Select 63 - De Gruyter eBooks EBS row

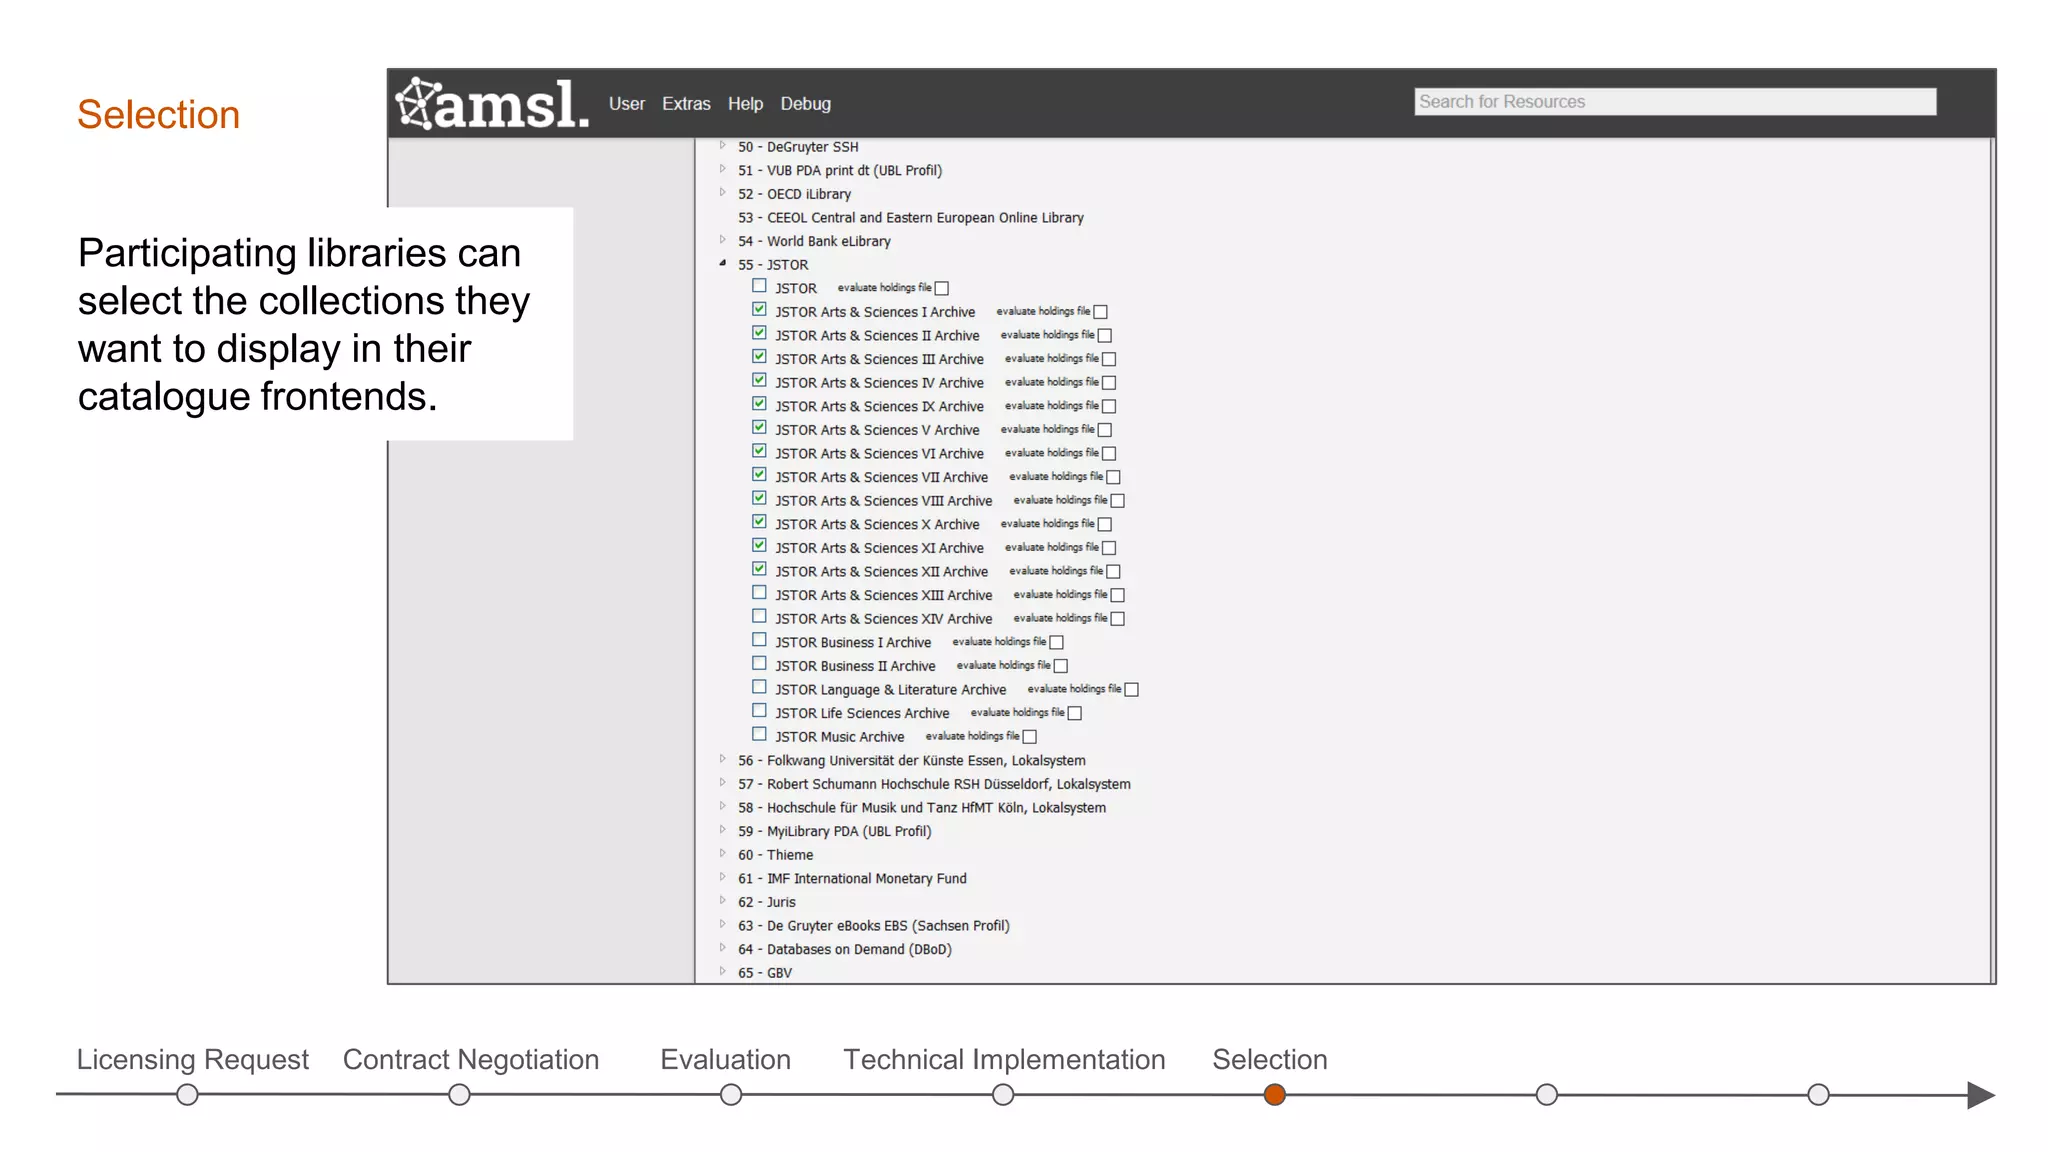[873, 925]
